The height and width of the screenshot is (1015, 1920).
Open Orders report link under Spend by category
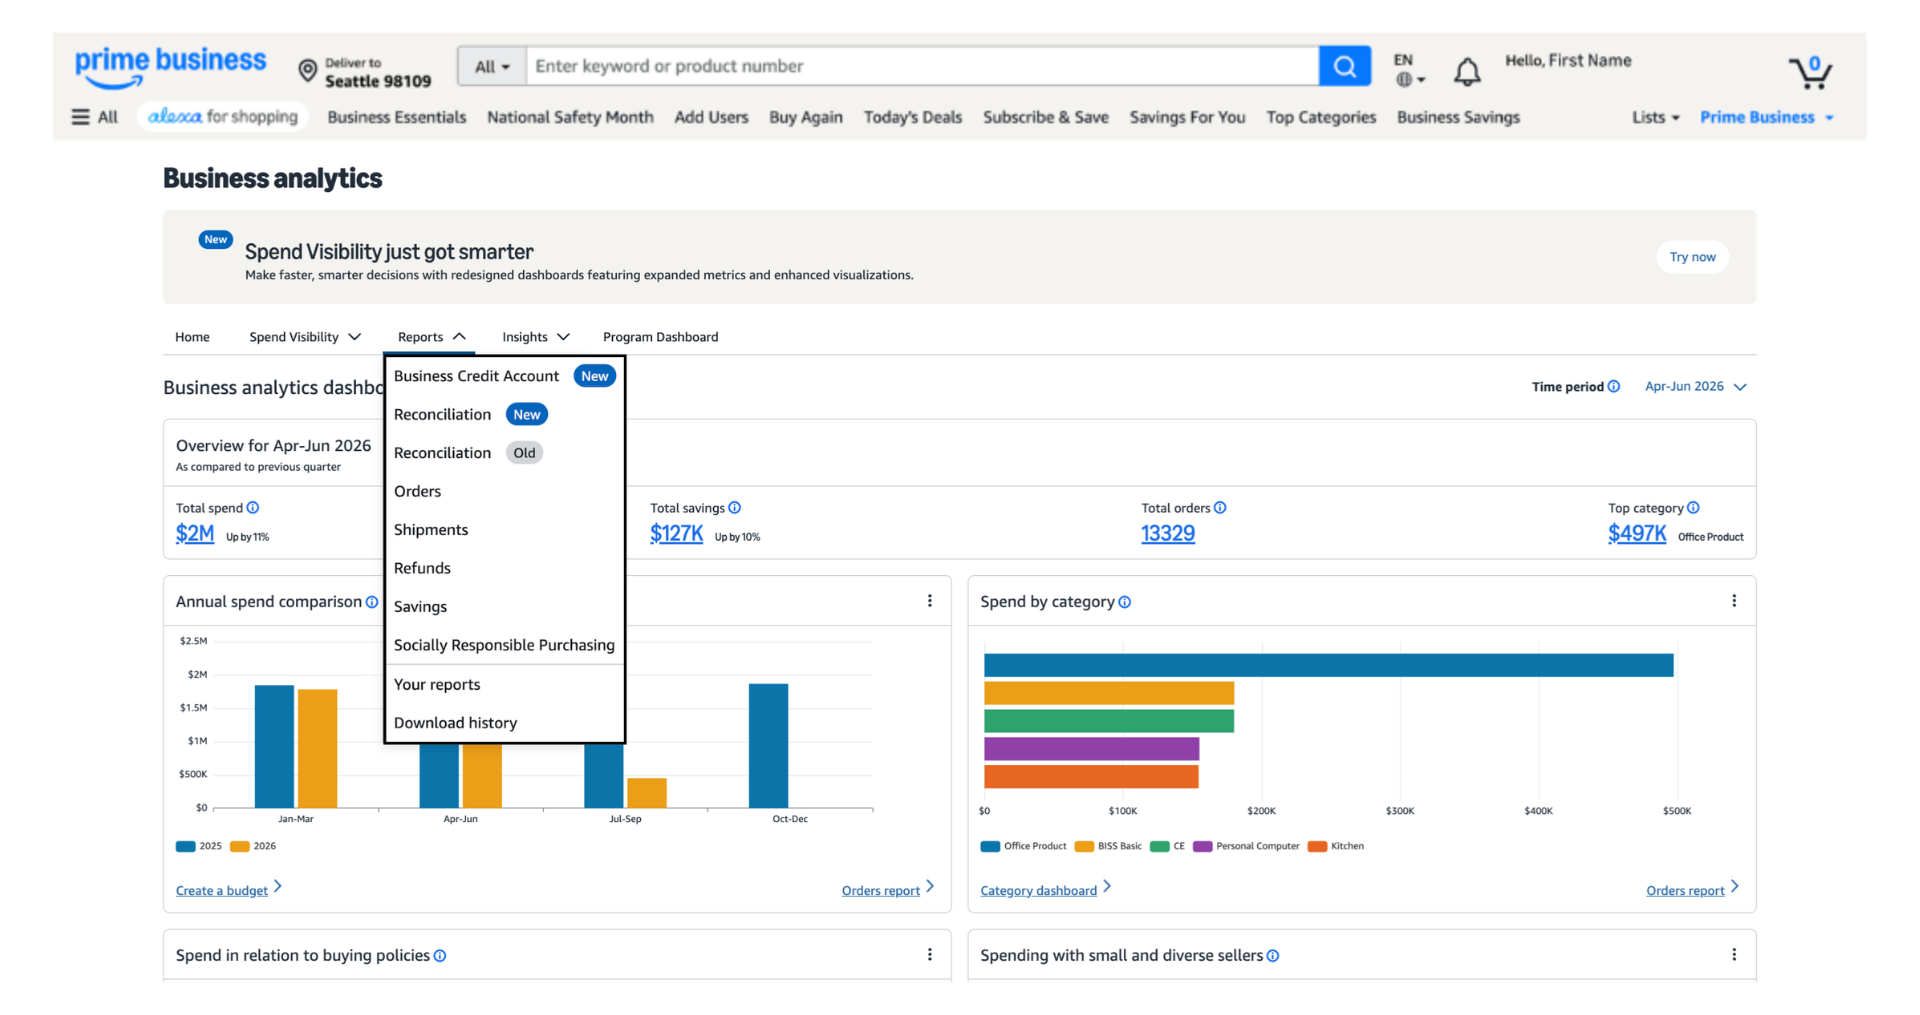pos(1685,890)
